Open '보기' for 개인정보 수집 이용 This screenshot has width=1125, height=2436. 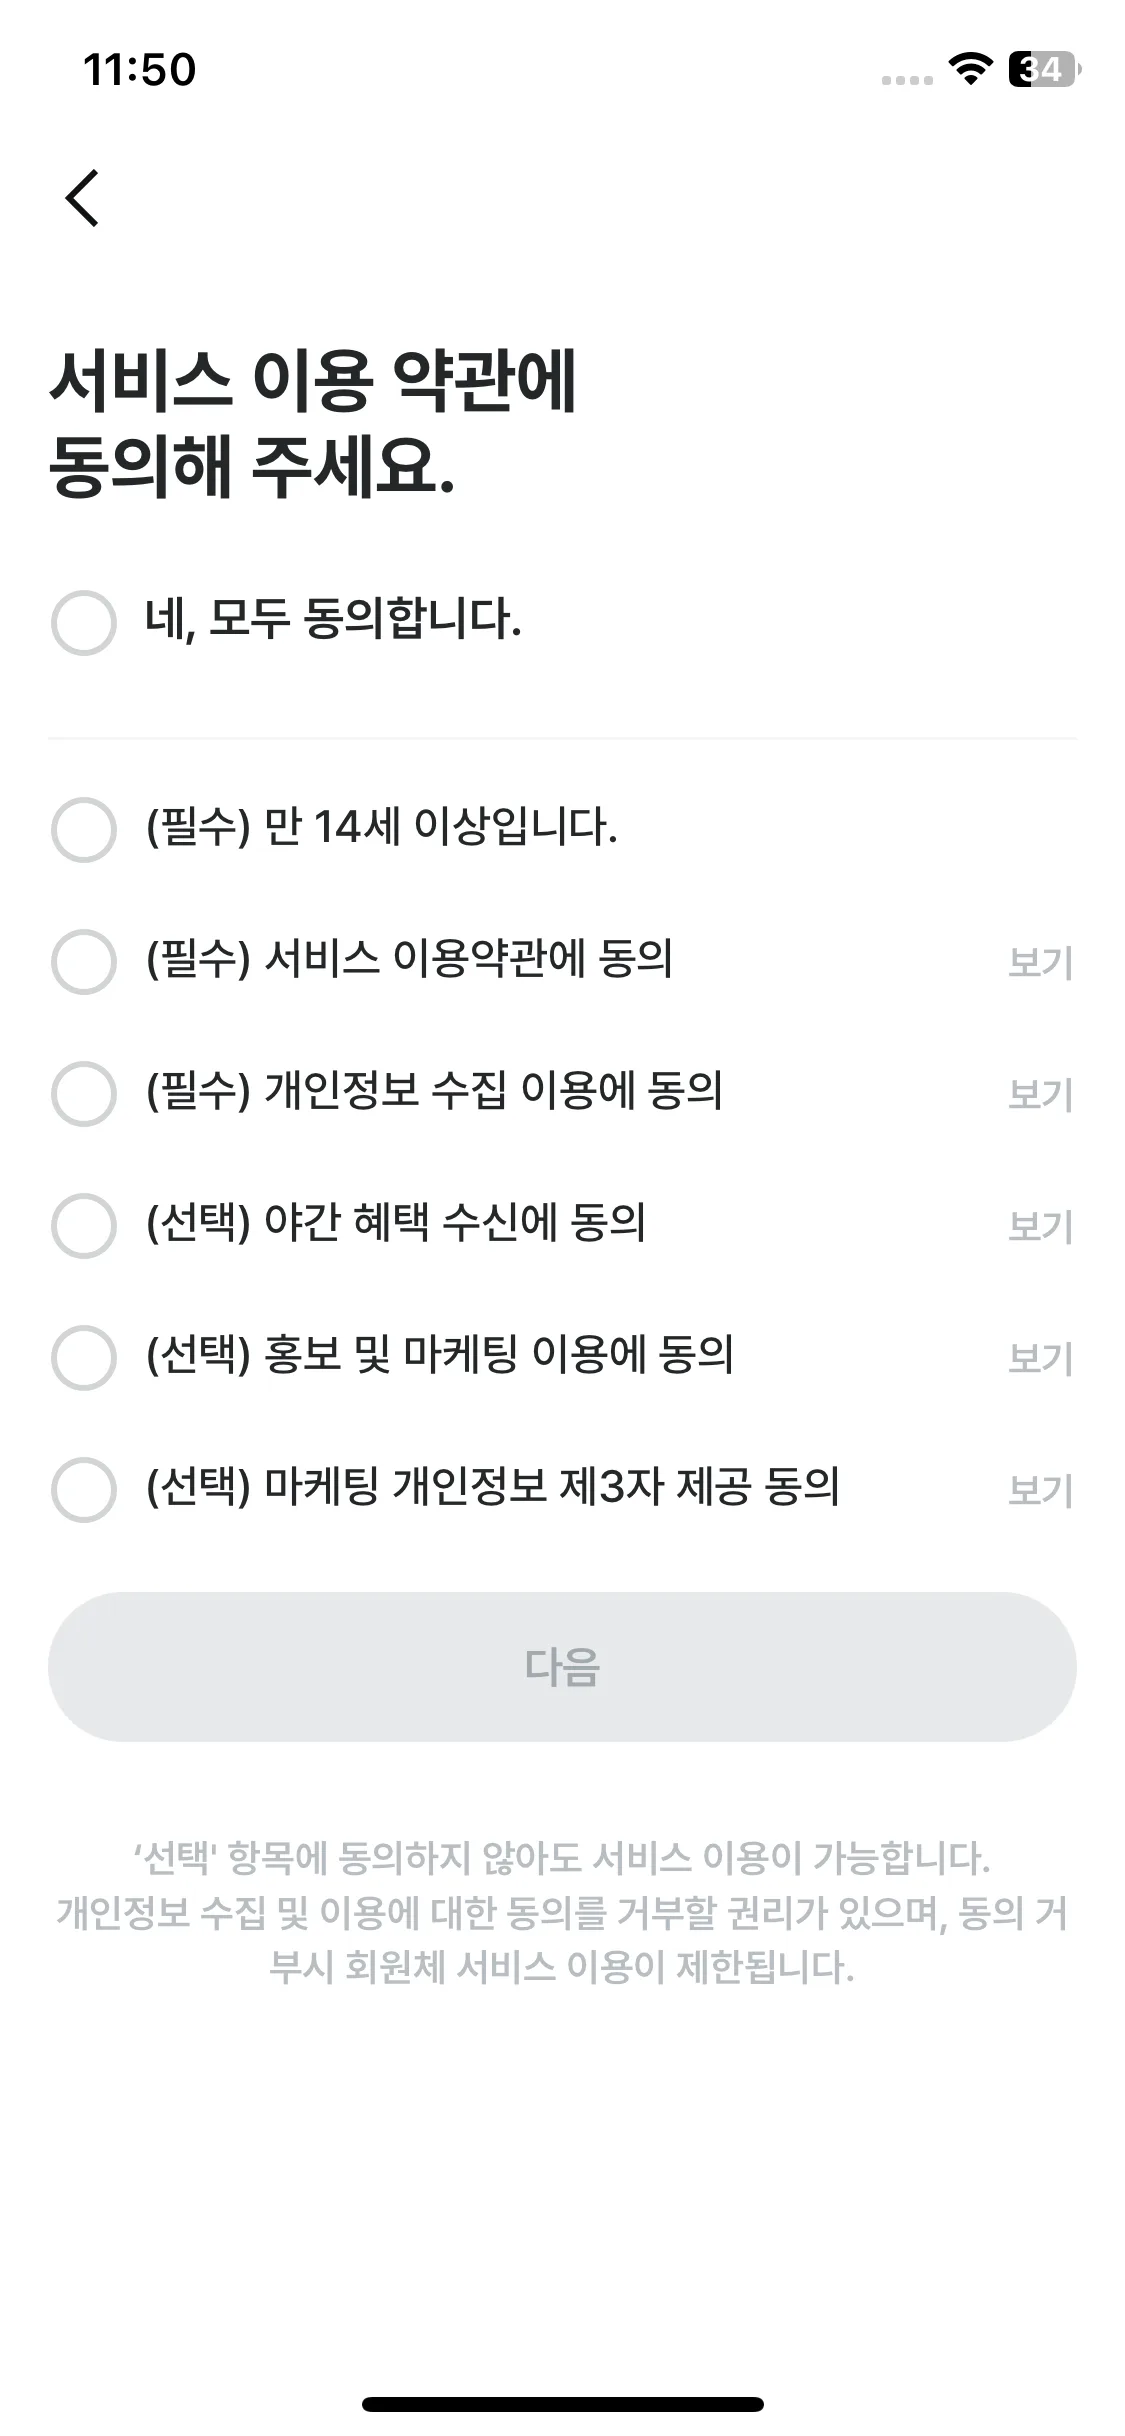coord(1040,1095)
